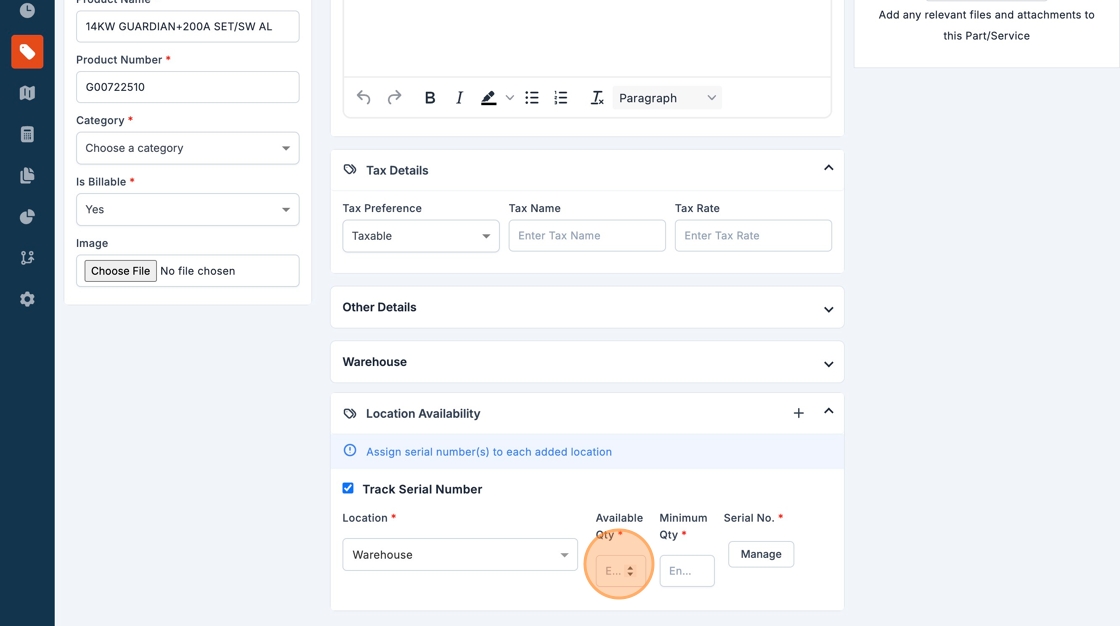Open the Tax Preference dropdown

[x=421, y=236]
